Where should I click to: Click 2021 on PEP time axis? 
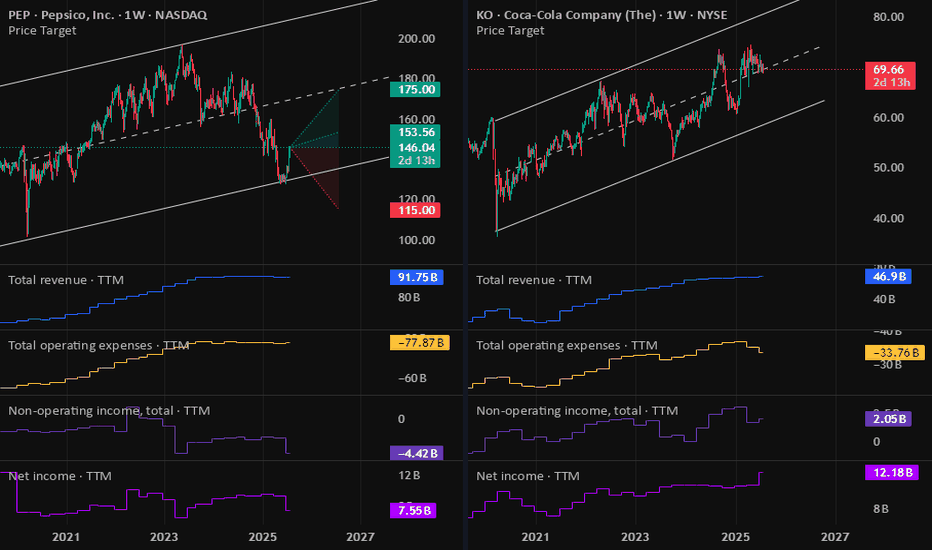coord(65,537)
